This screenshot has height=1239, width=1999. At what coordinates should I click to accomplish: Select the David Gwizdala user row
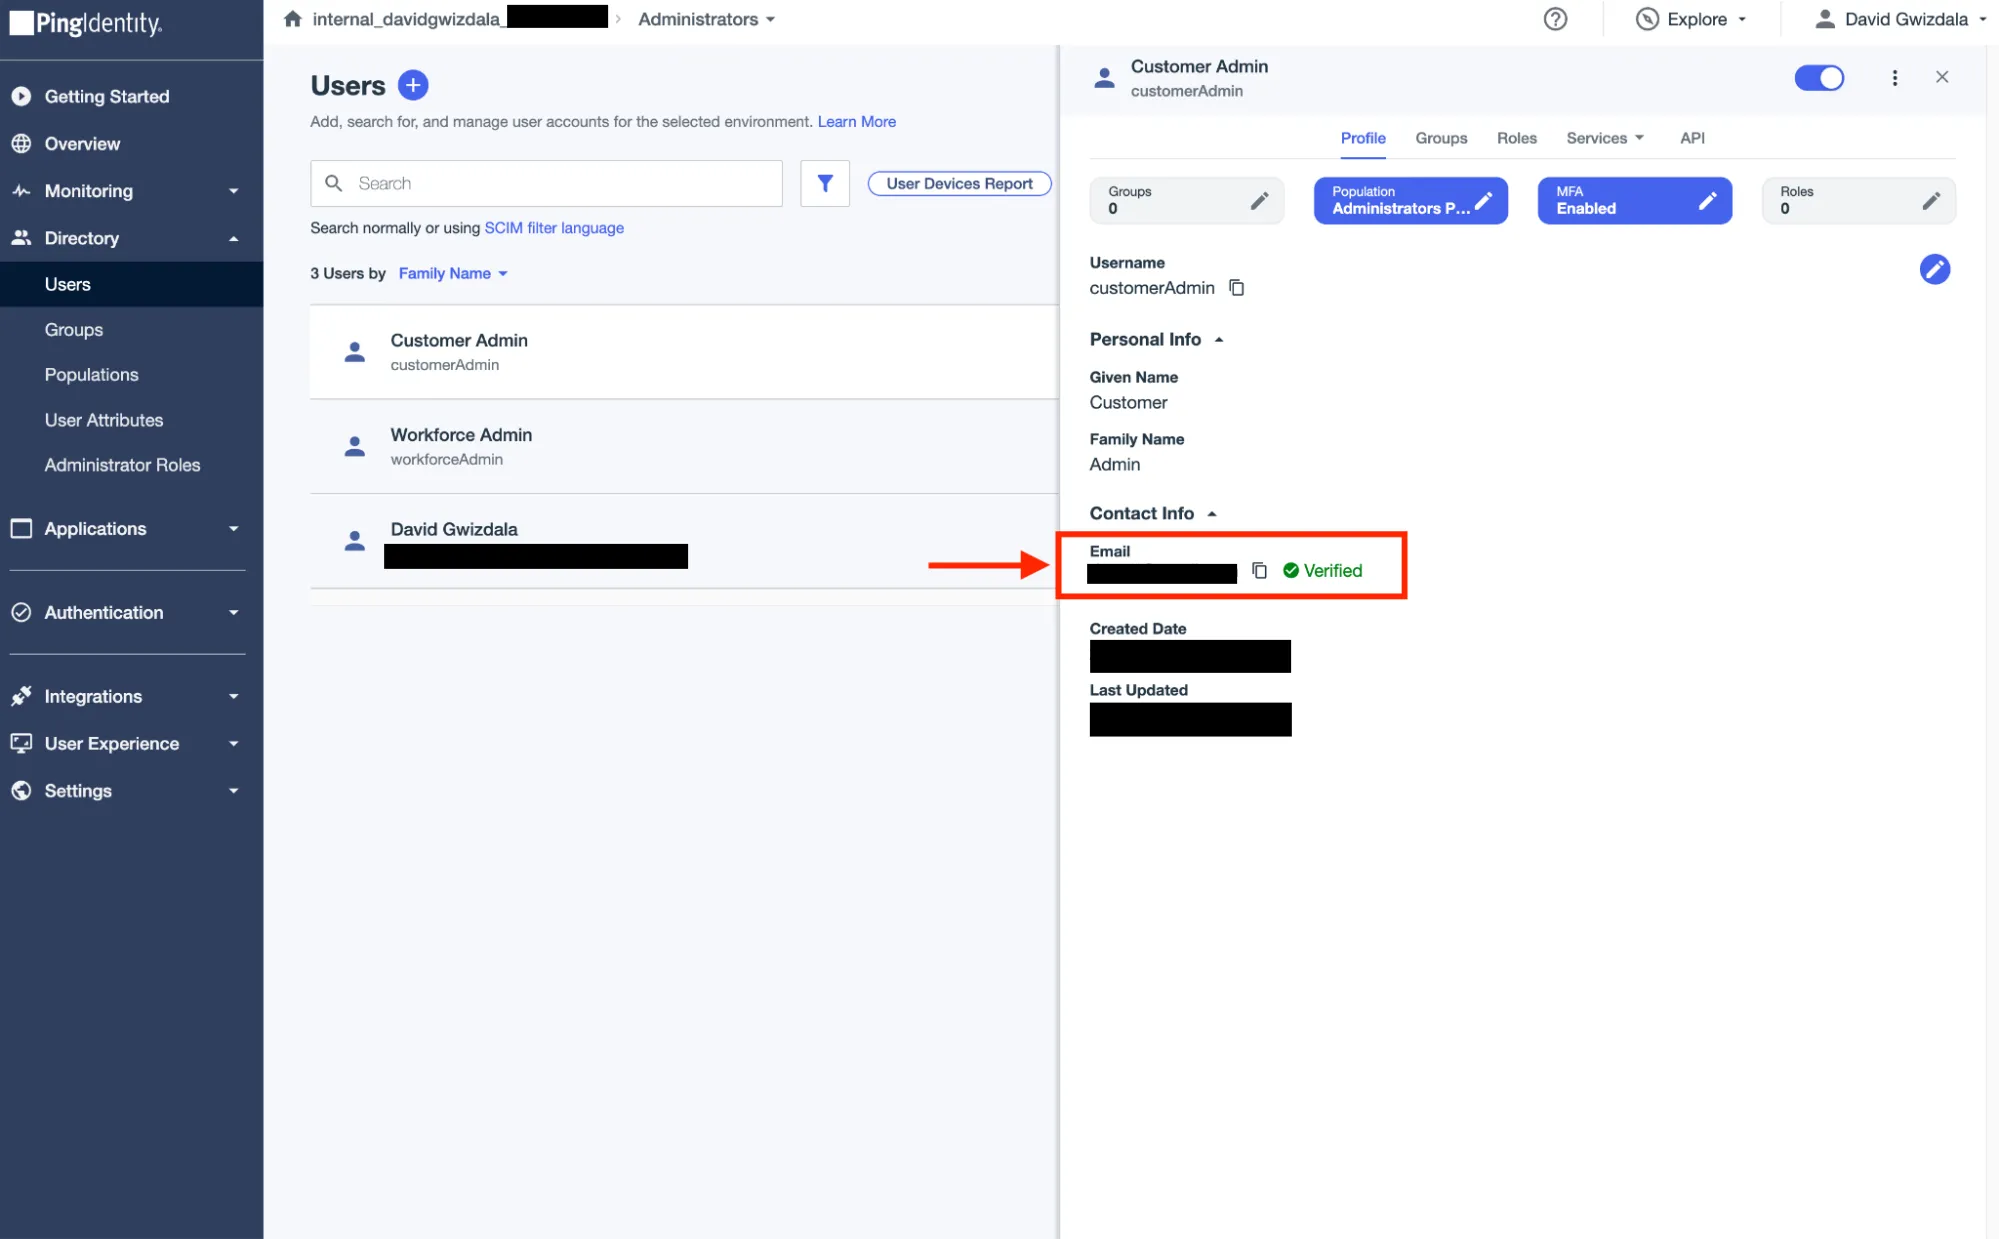(x=684, y=541)
